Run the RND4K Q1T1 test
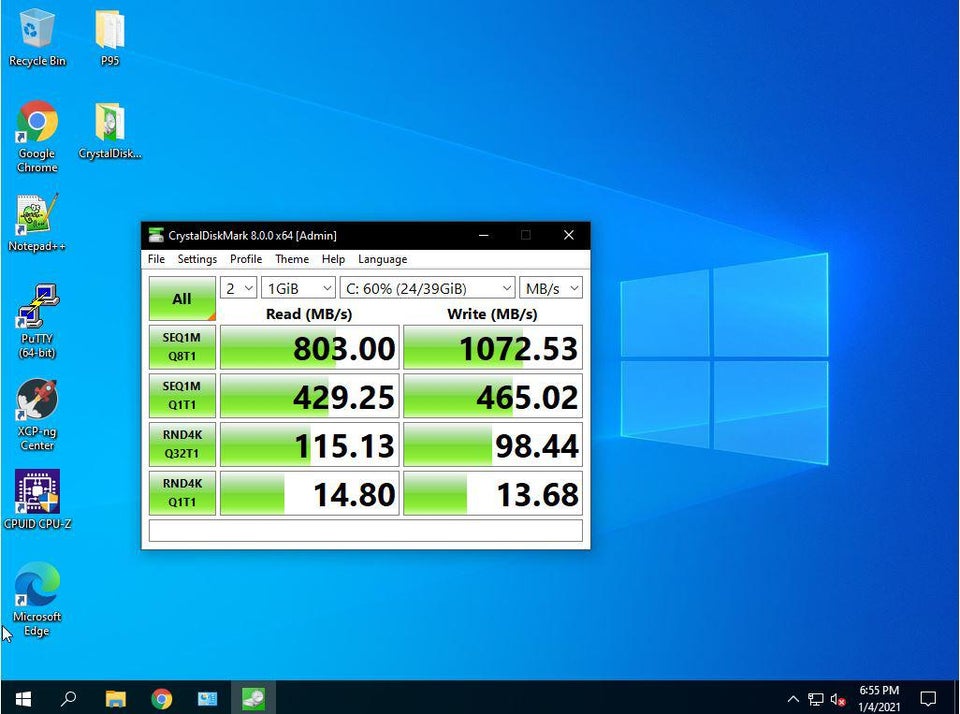 pyautogui.click(x=182, y=493)
